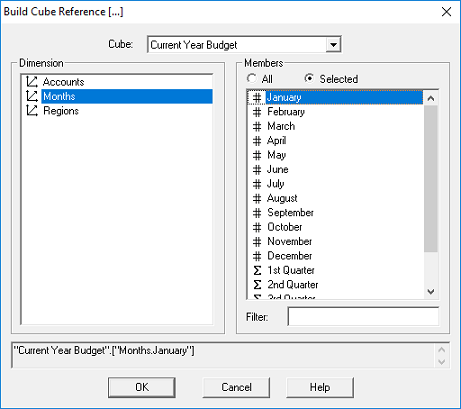Screen dimensions: 461x409
Task: Click the Cancel button
Action: click(x=236, y=387)
